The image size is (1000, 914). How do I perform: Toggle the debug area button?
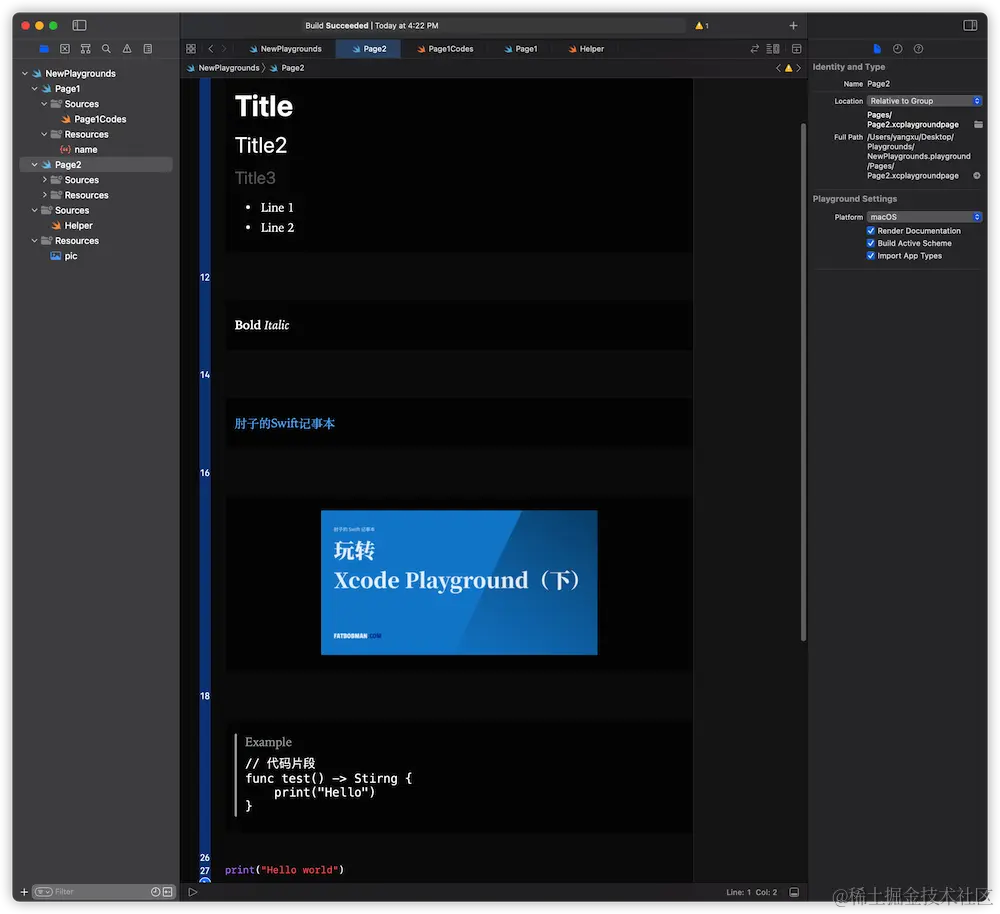[x=794, y=892]
